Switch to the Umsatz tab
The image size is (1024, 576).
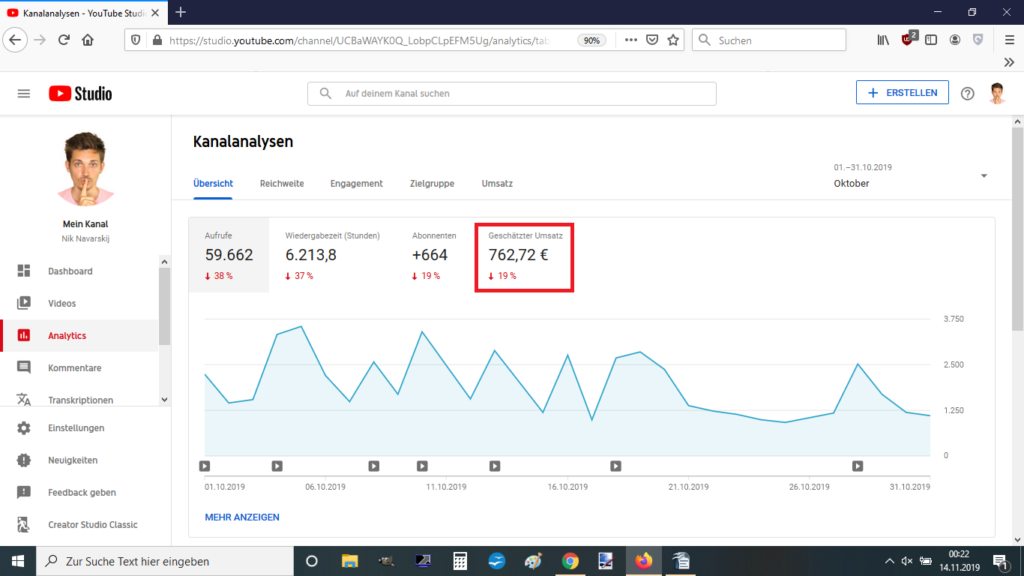tap(497, 184)
